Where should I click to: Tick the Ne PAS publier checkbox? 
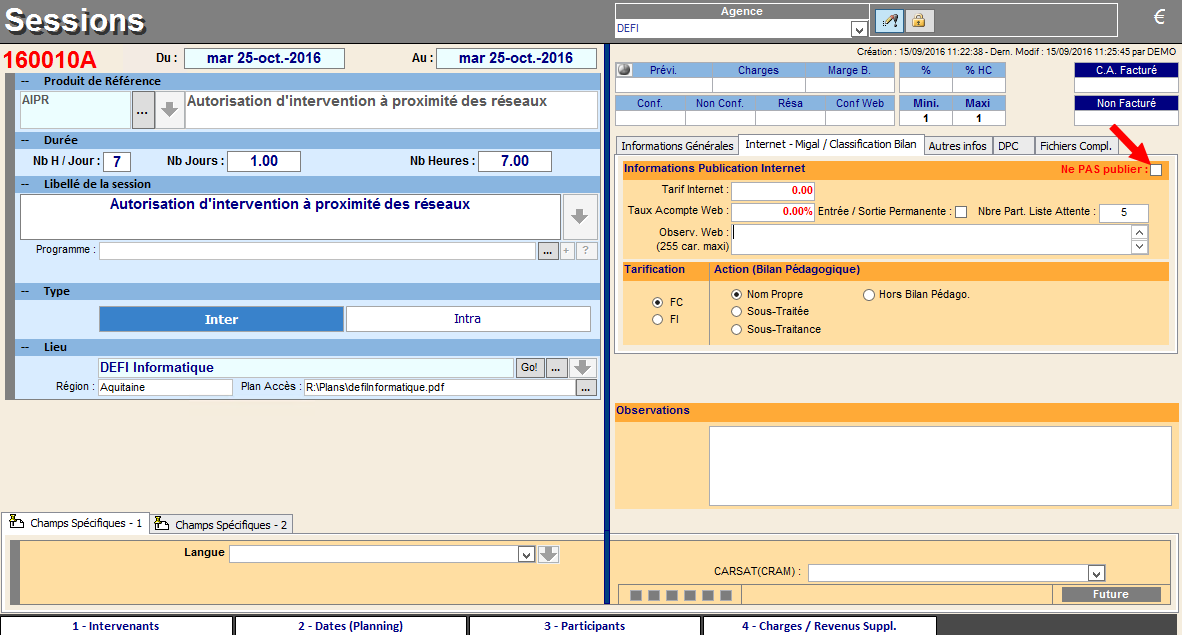pos(1156,170)
